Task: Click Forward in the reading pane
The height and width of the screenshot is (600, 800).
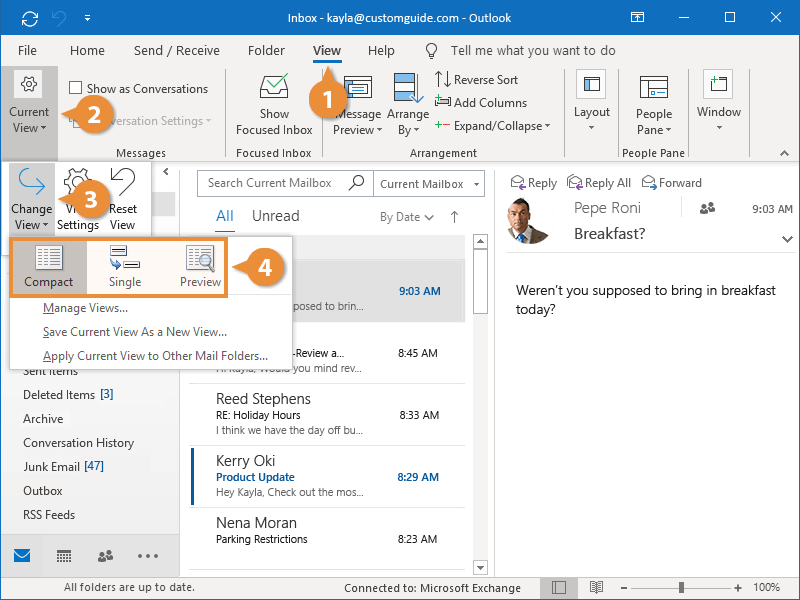Action: (x=671, y=183)
